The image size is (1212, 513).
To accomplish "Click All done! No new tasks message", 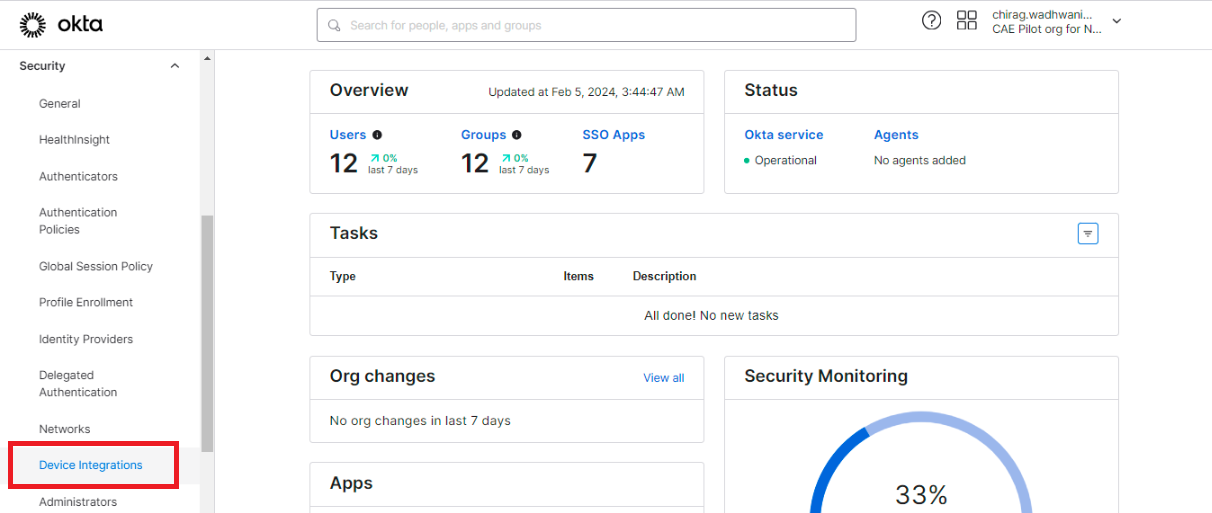I will (x=711, y=315).
